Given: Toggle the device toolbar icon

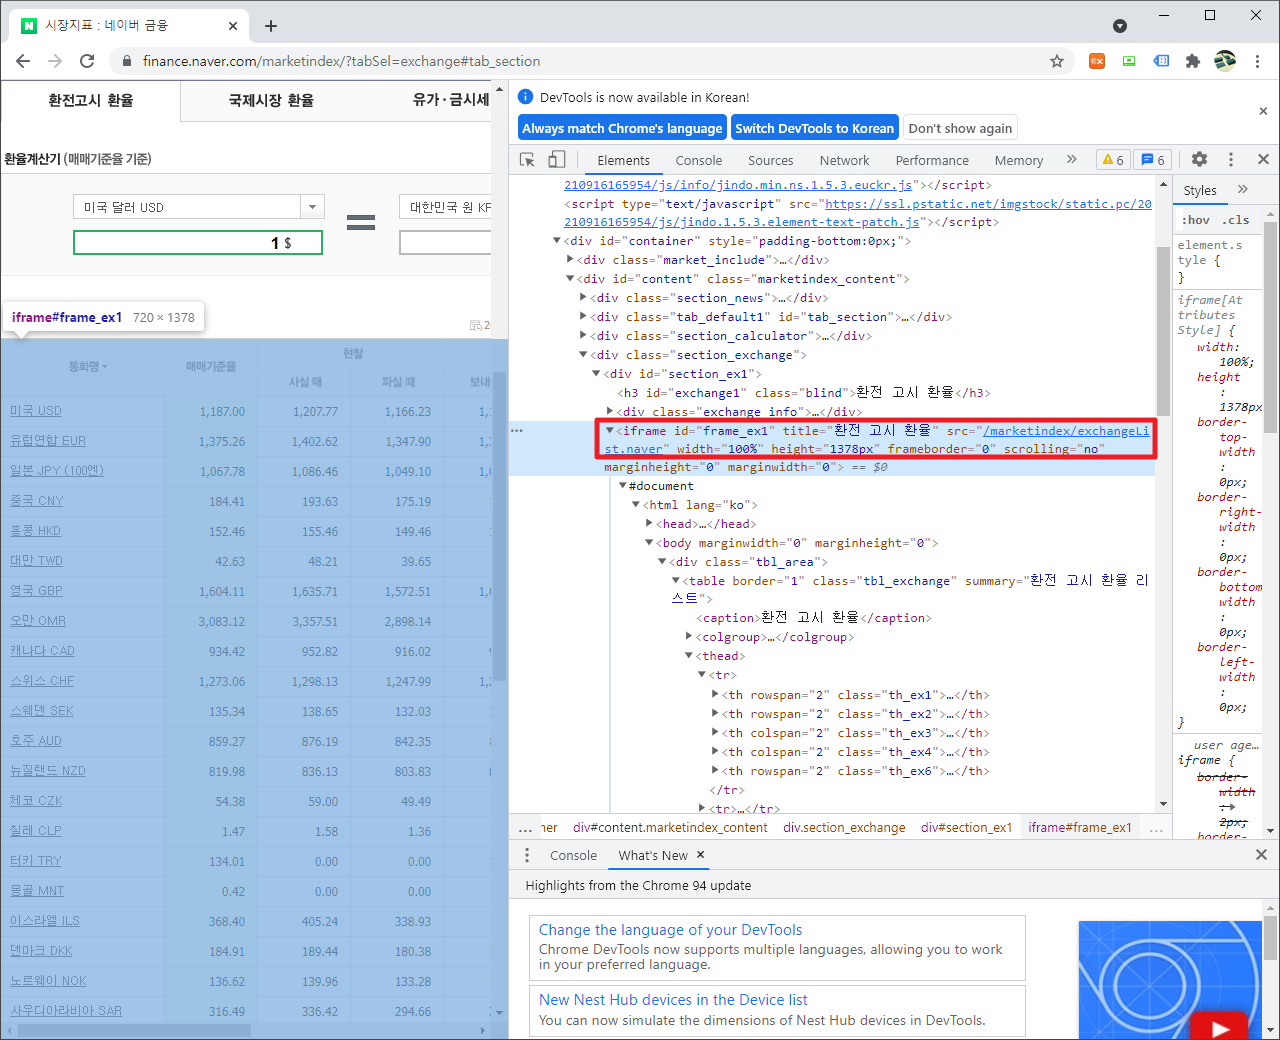Looking at the screenshot, I should coord(557,160).
